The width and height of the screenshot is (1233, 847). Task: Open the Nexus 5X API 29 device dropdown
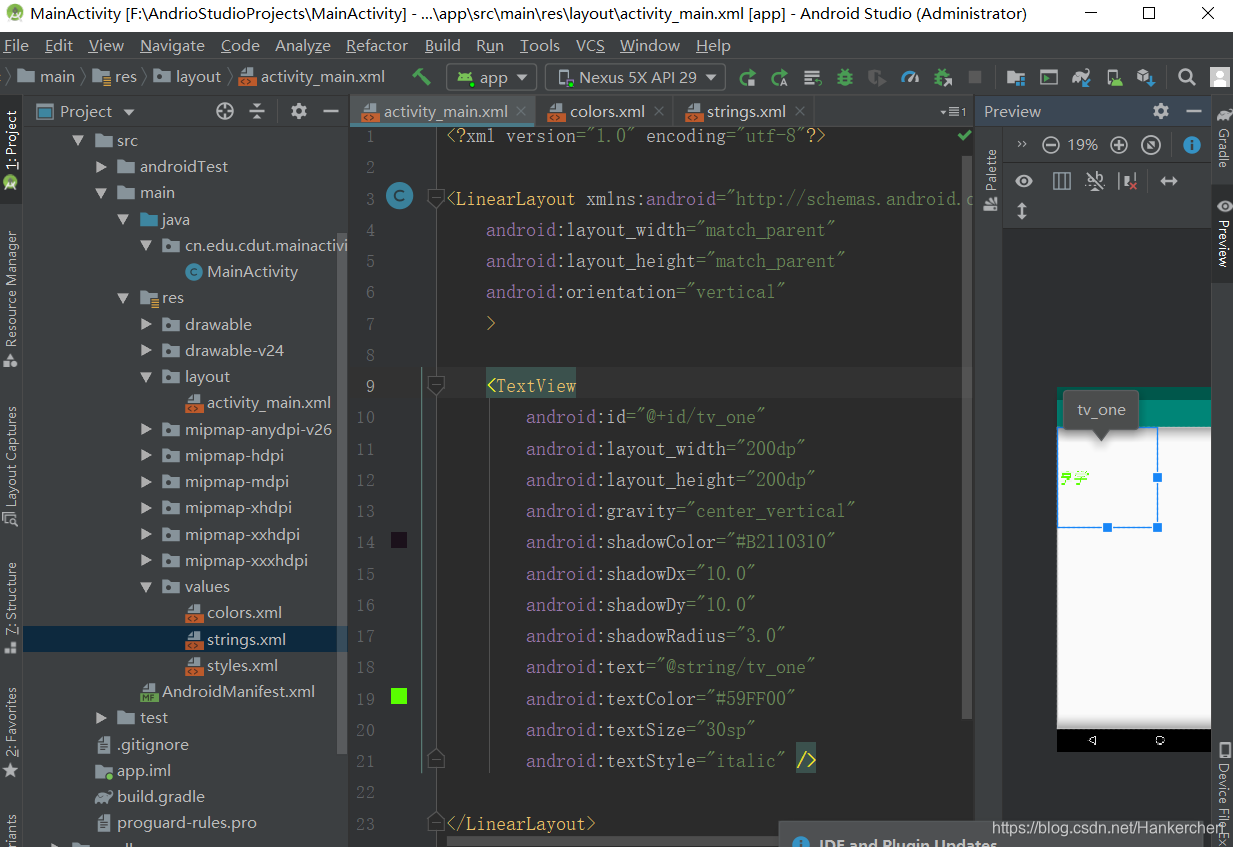(x=636, y=77)
